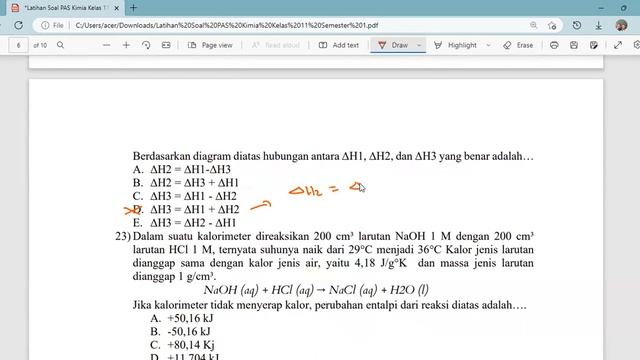
Task: Open the new tab plus button
Action: tap(133, 8)
